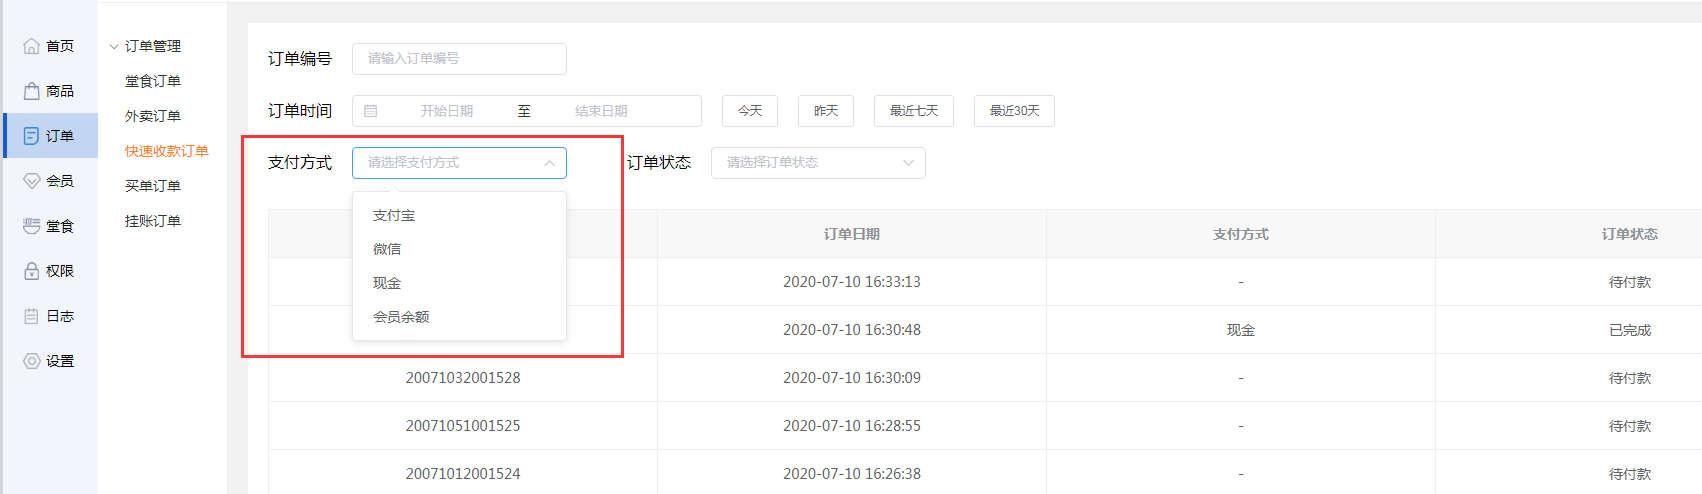The width and height of the screenshot is (1702, 494).
Task: Collapse the 支付方式 dropdown arrow
Action: pyautogui.click(x=549, y=163)
